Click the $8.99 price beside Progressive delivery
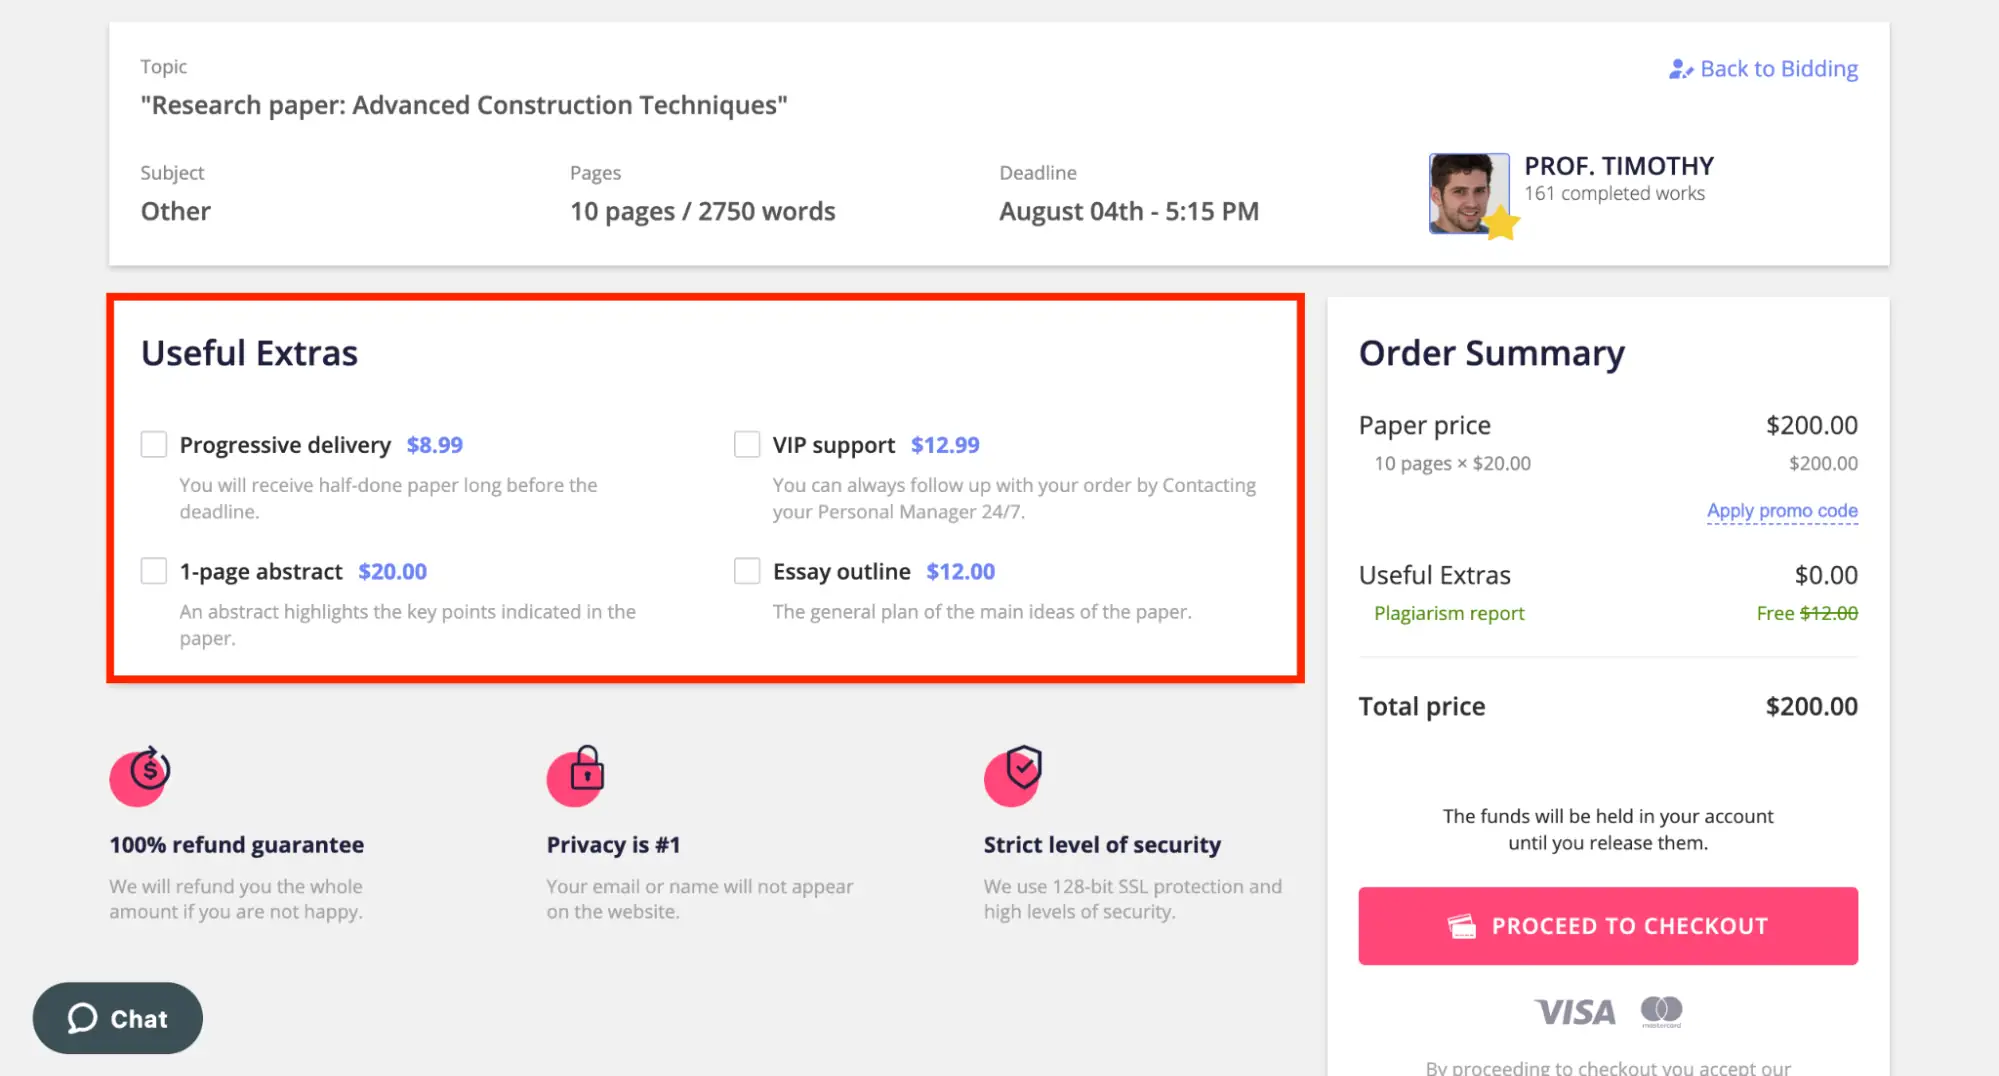This screenshot has height=1076, width=1999. (434, 444)
